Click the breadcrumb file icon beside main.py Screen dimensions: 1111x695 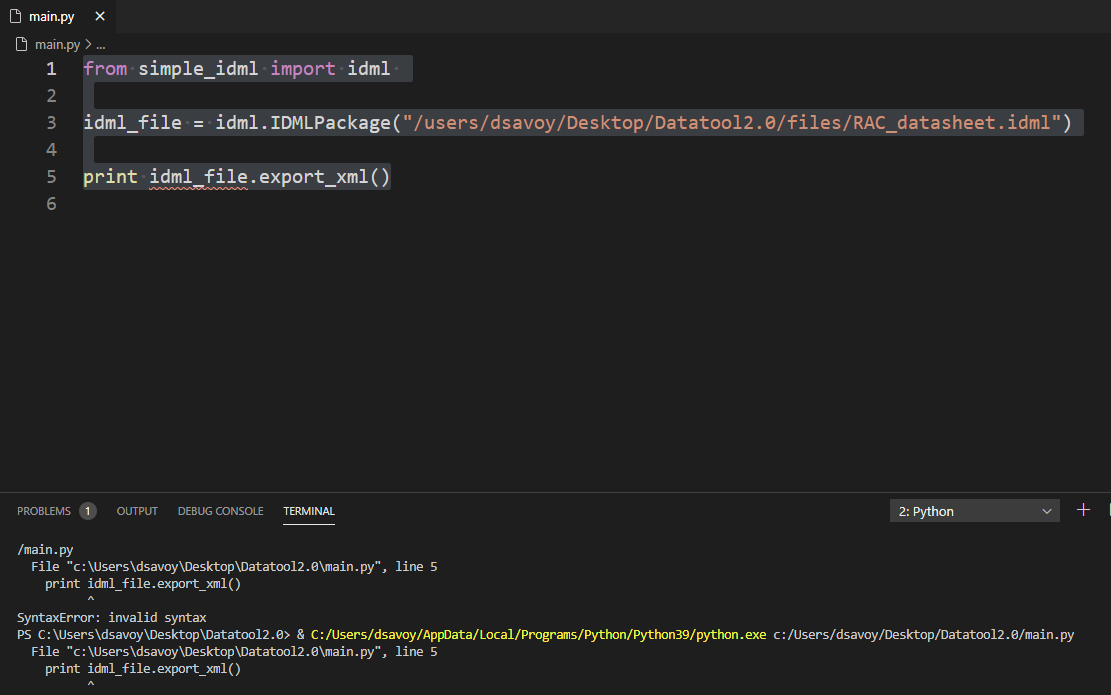(22, 44)
